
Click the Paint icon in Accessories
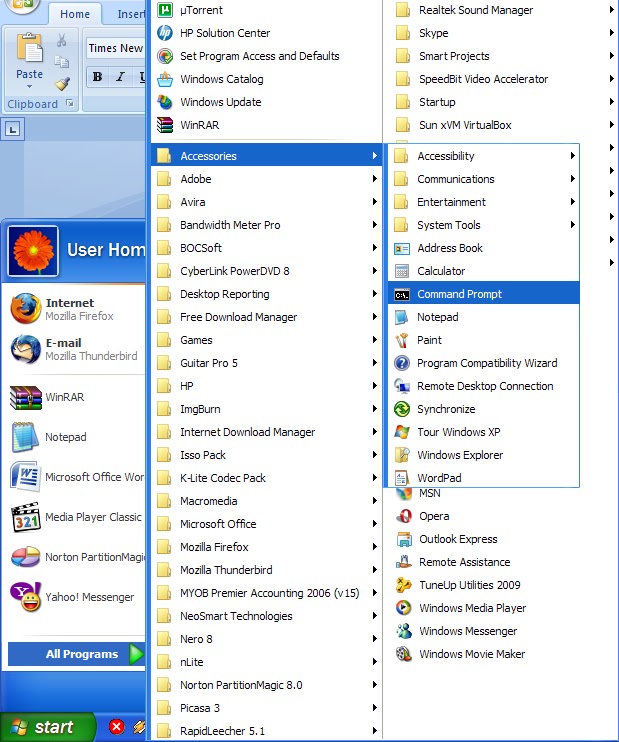(x=402, y=340)
